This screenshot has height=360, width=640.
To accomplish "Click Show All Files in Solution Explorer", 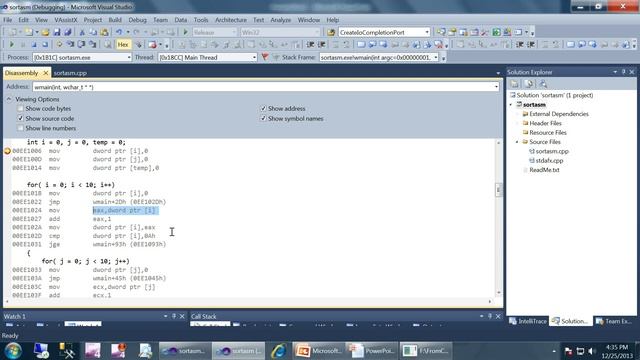I will click(529, 84).
